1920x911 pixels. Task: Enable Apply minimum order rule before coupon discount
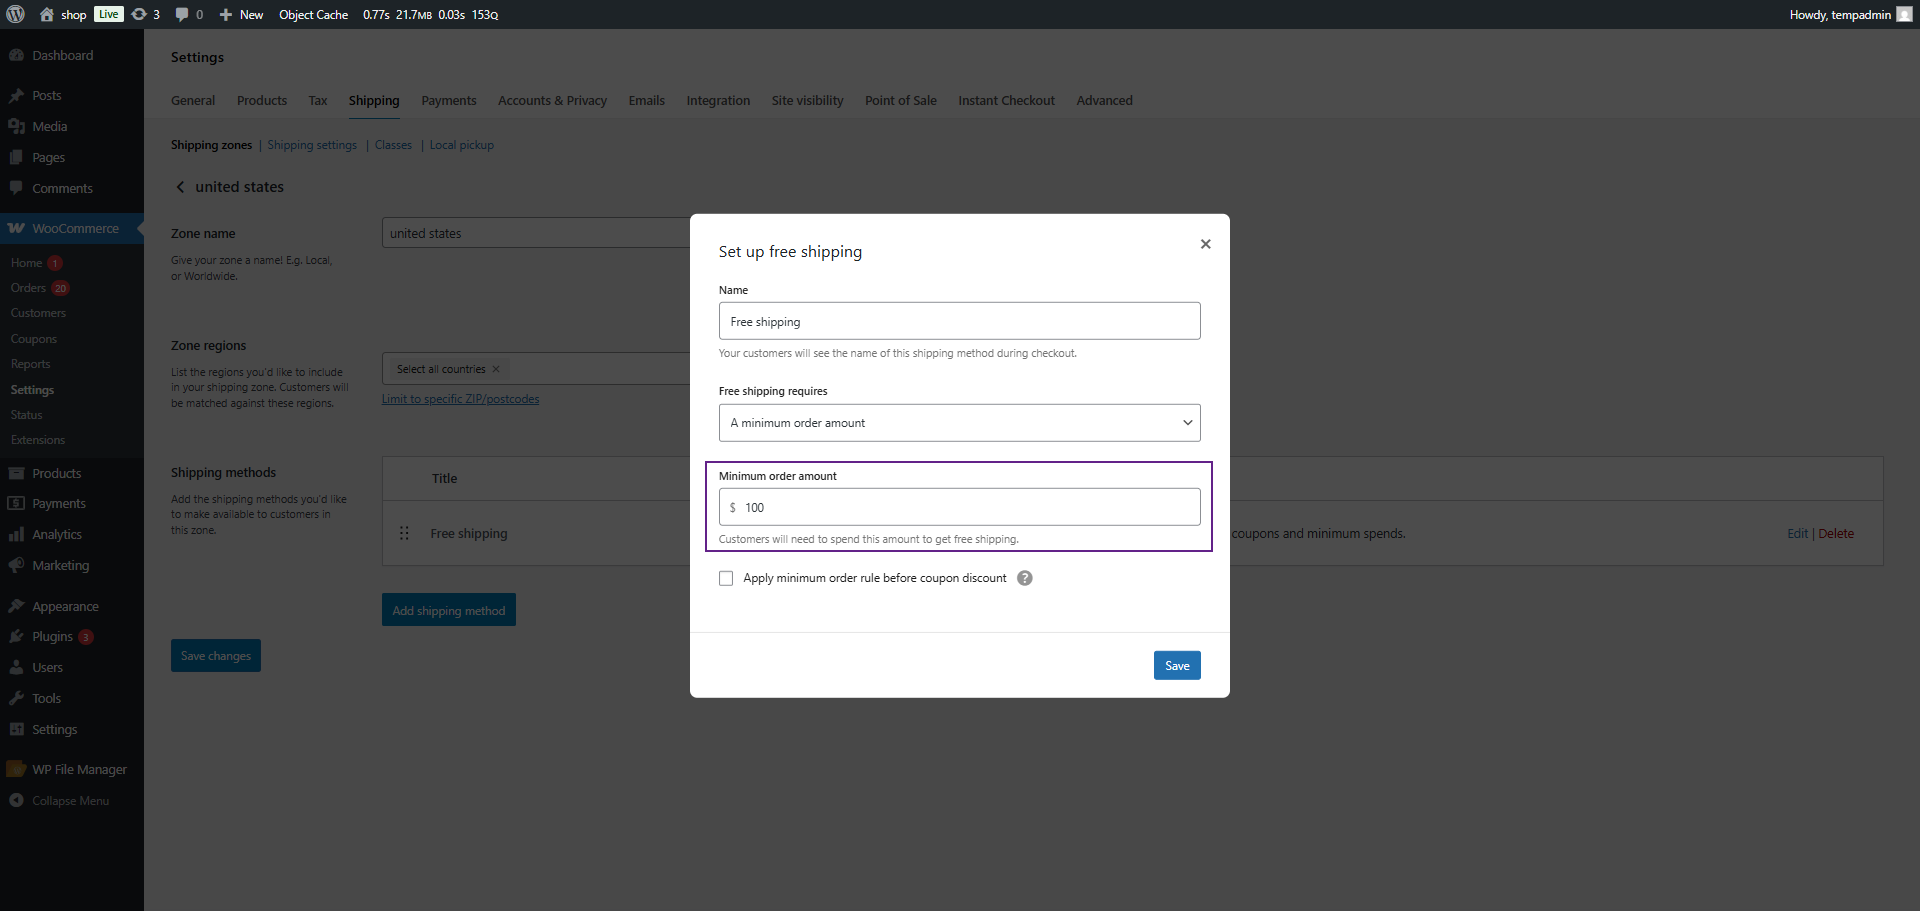(726, 578)
